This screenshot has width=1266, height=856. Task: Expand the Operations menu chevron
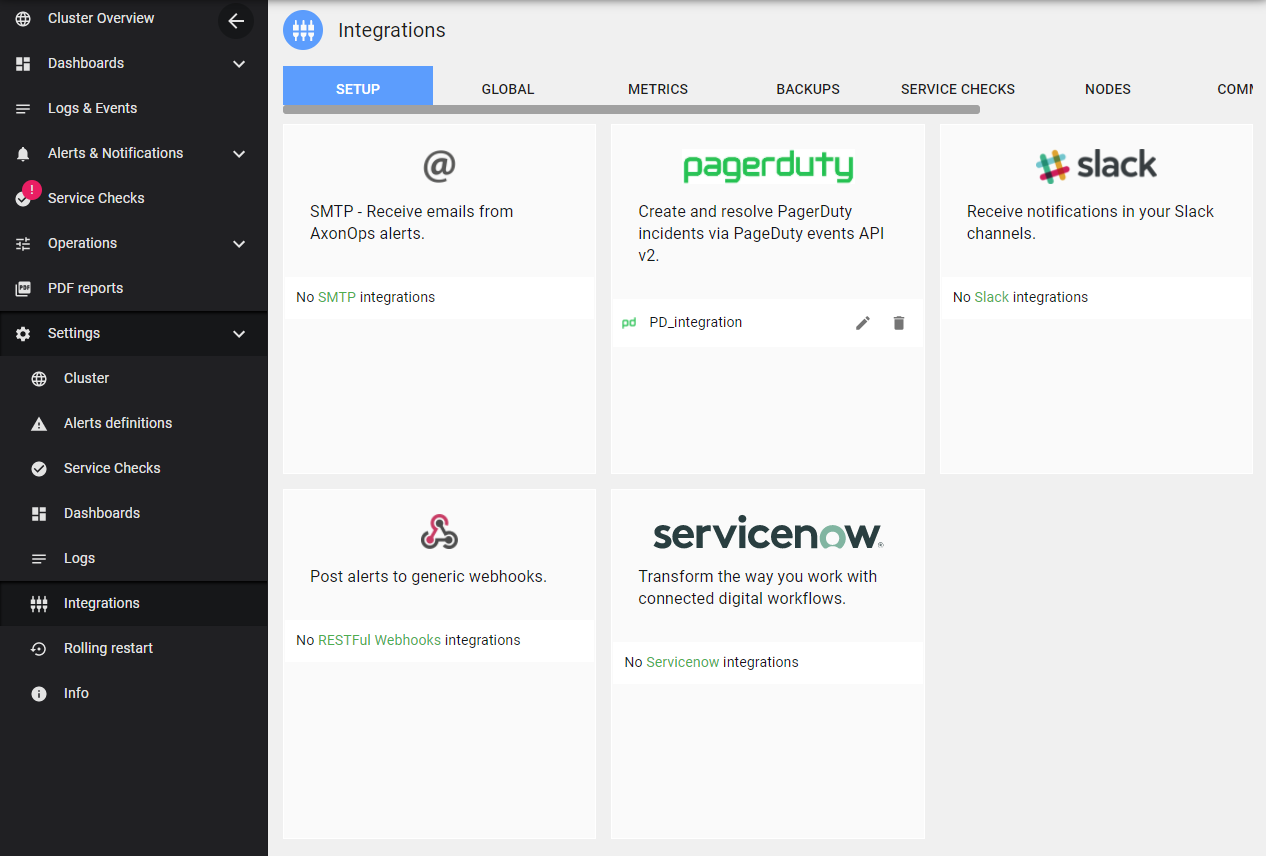(x=239, y=244)
